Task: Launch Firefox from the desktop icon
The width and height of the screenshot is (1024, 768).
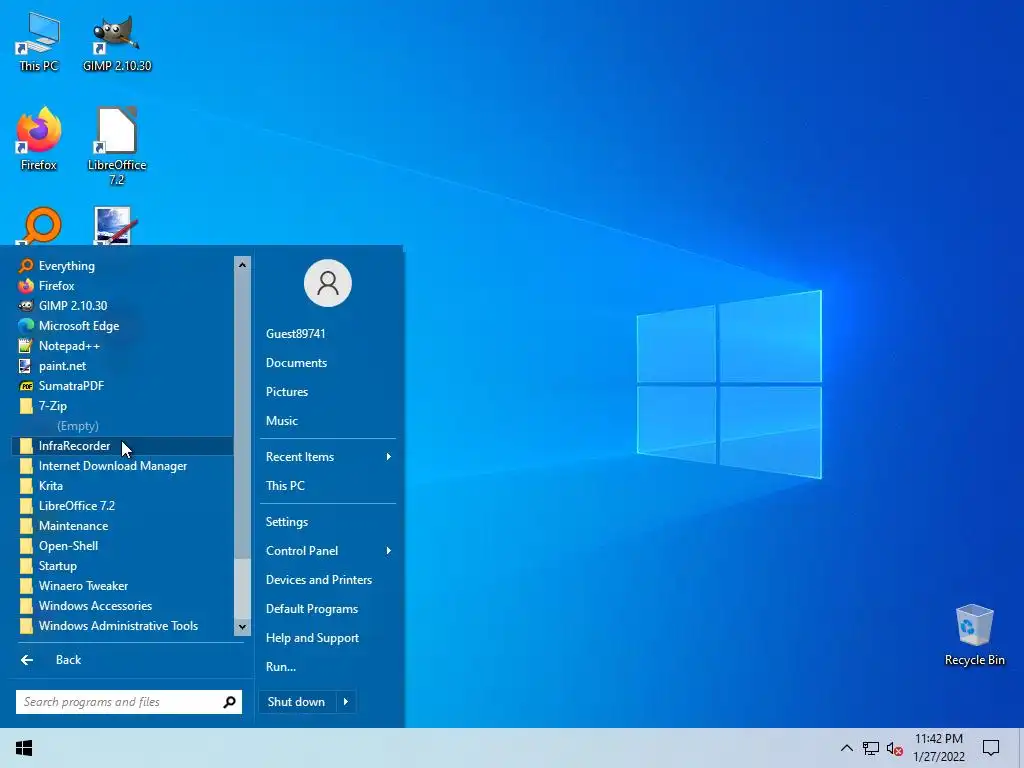Action: (x=39, y=139)
